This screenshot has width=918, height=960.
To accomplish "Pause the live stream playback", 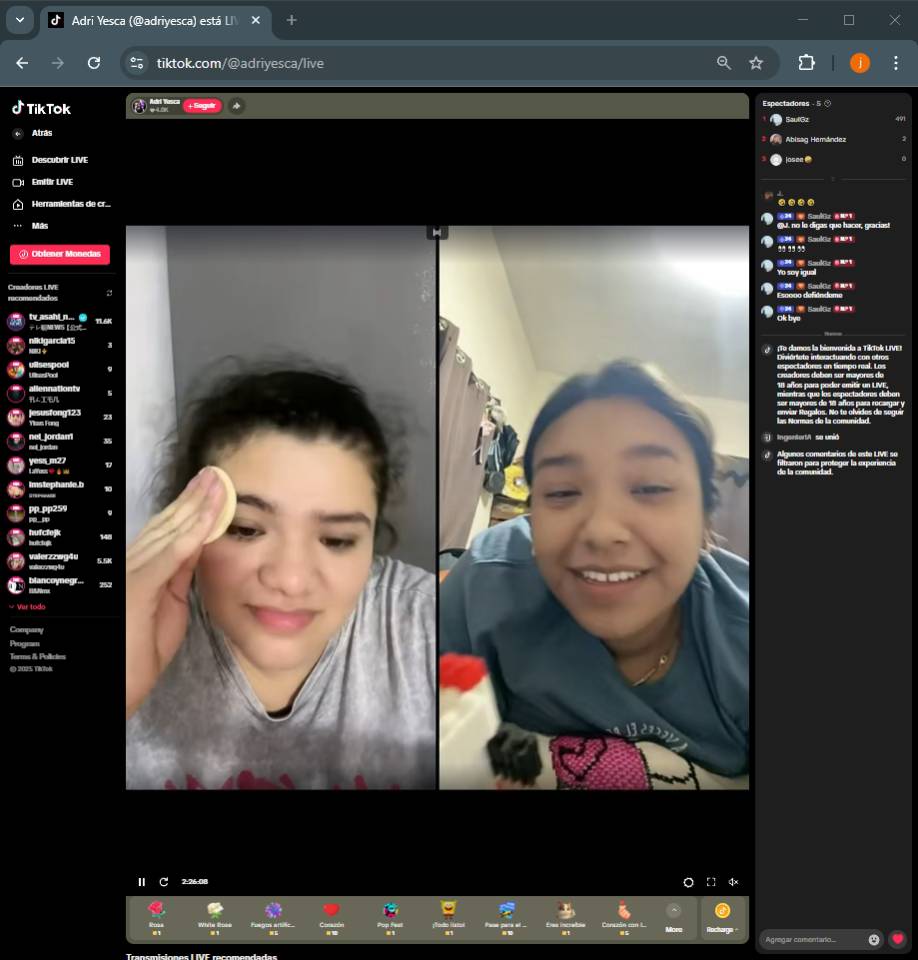I will click(141, 882).
